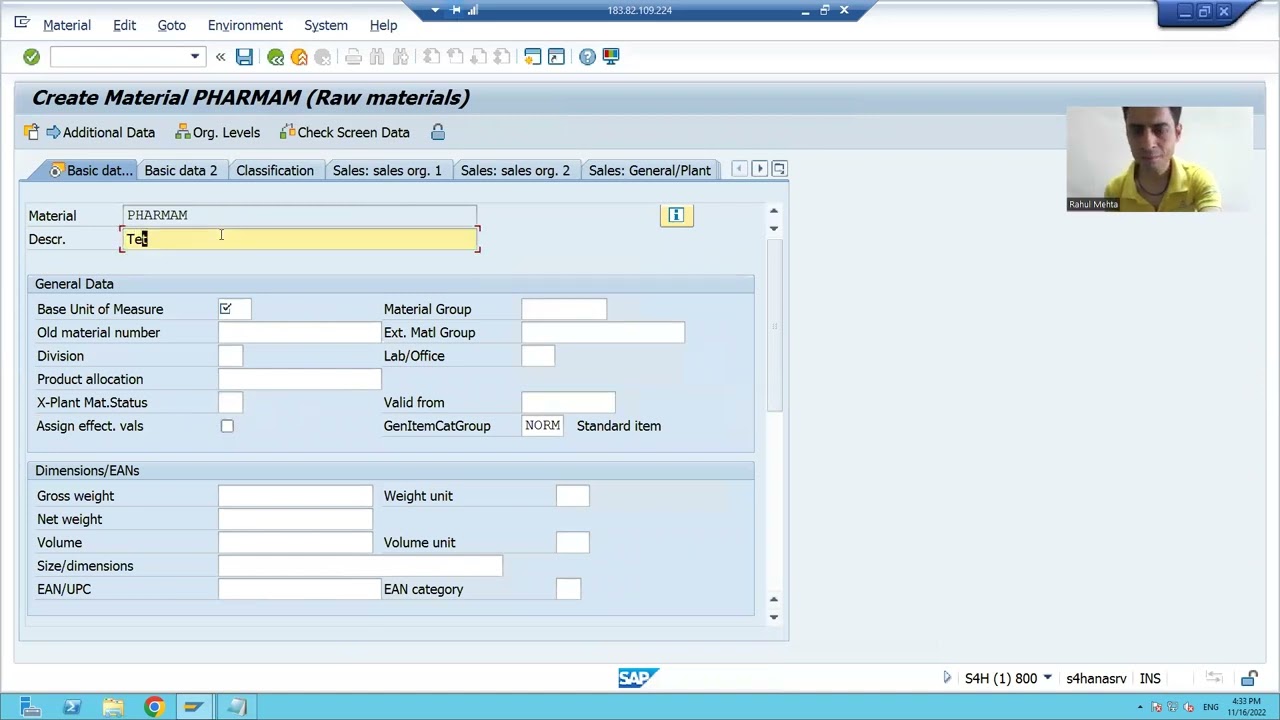Open the Material menu
Image resolution: width=1280 pixels, height=720 pixels.
point(67,25)
